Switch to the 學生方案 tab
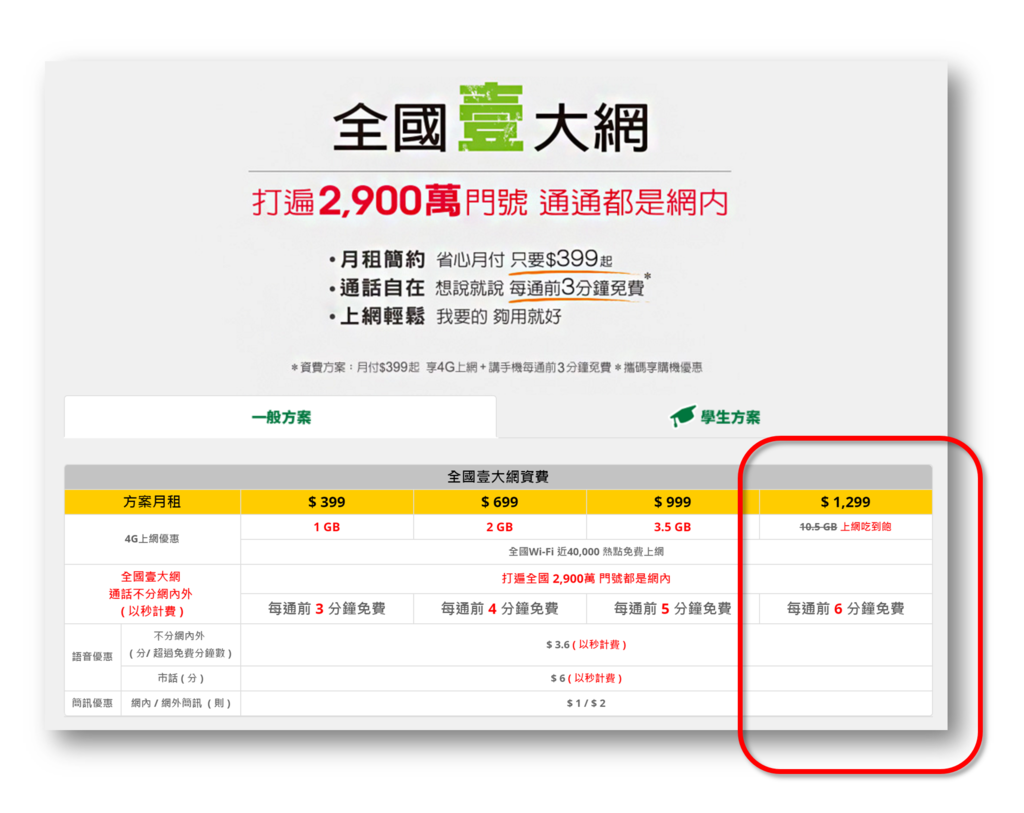Viewport: 1024px width, 813px height. 725,415
